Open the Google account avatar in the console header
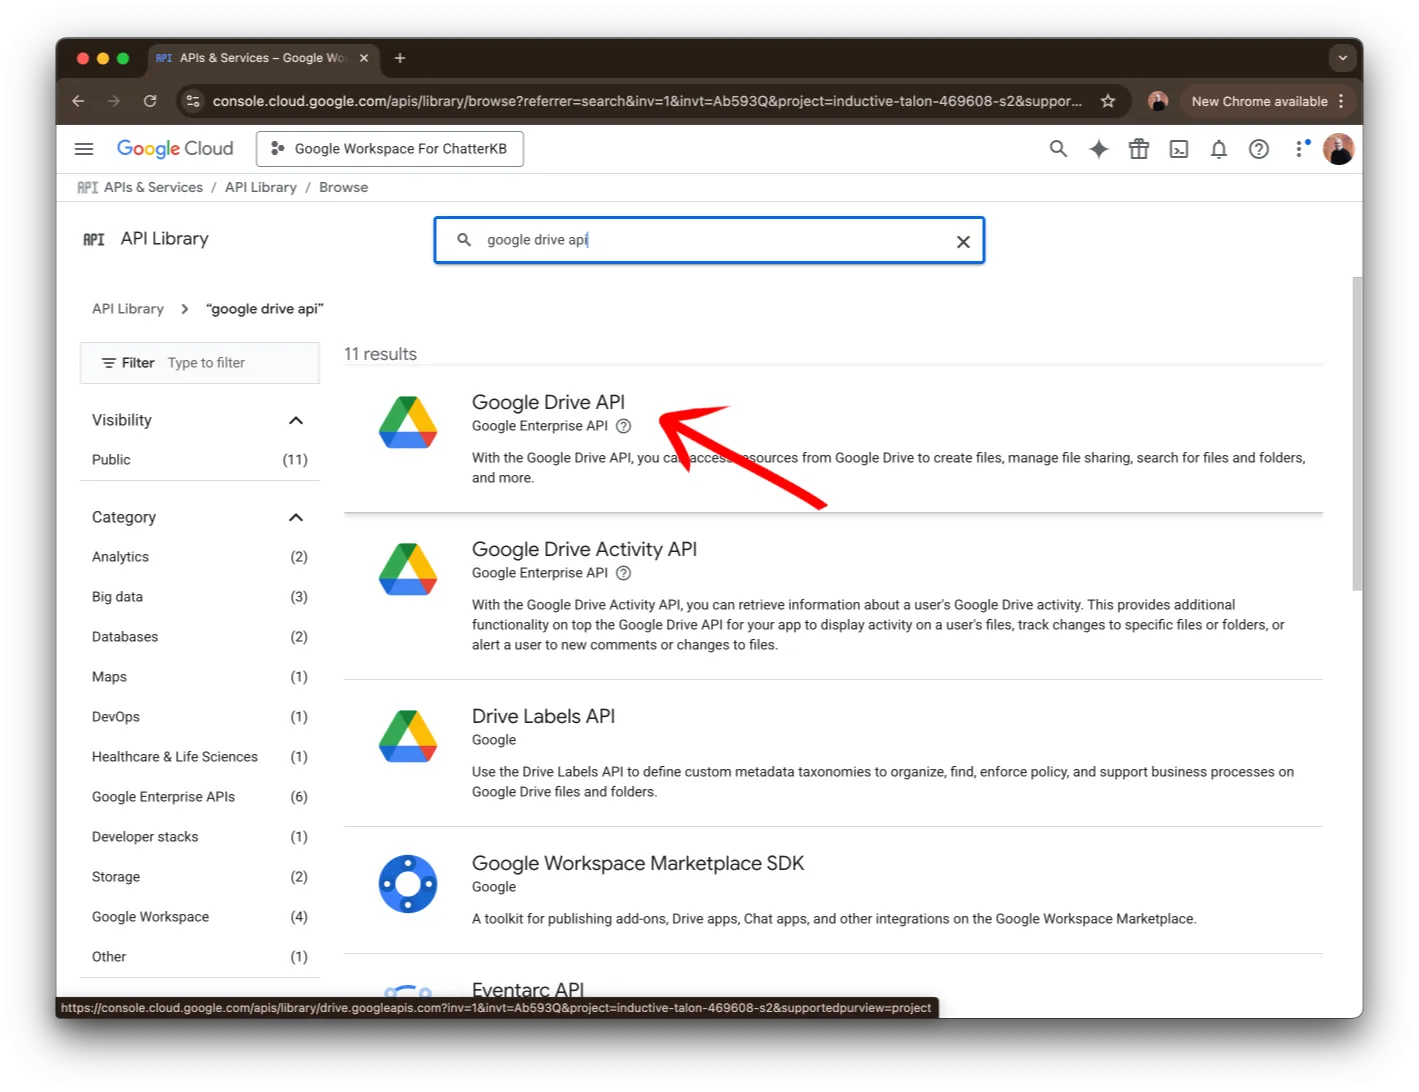This screenshot has height=1092, width=1419. (x=1338, y=149)
